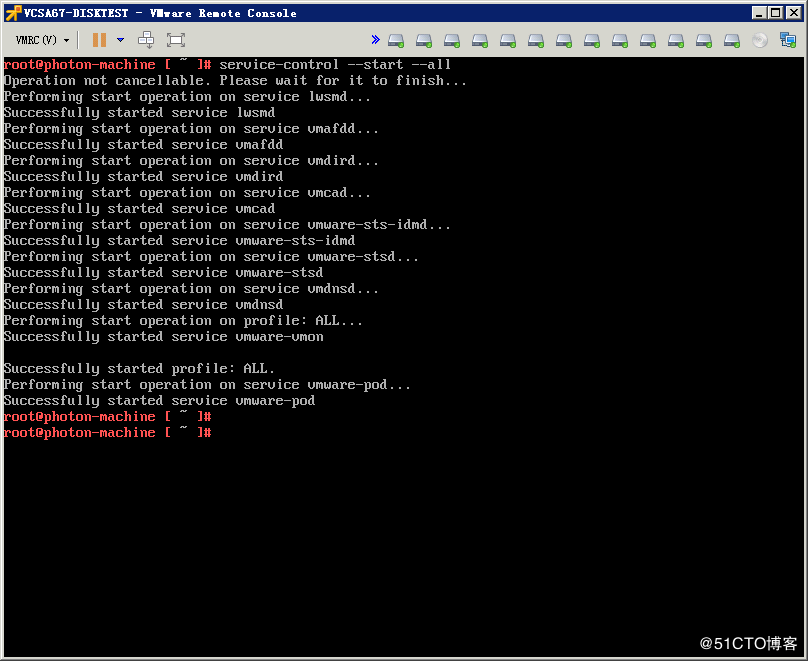This screenshot has width=808, height=661.
Task: Click the 'service-control --start --all' command text
Action: point(335,64)
